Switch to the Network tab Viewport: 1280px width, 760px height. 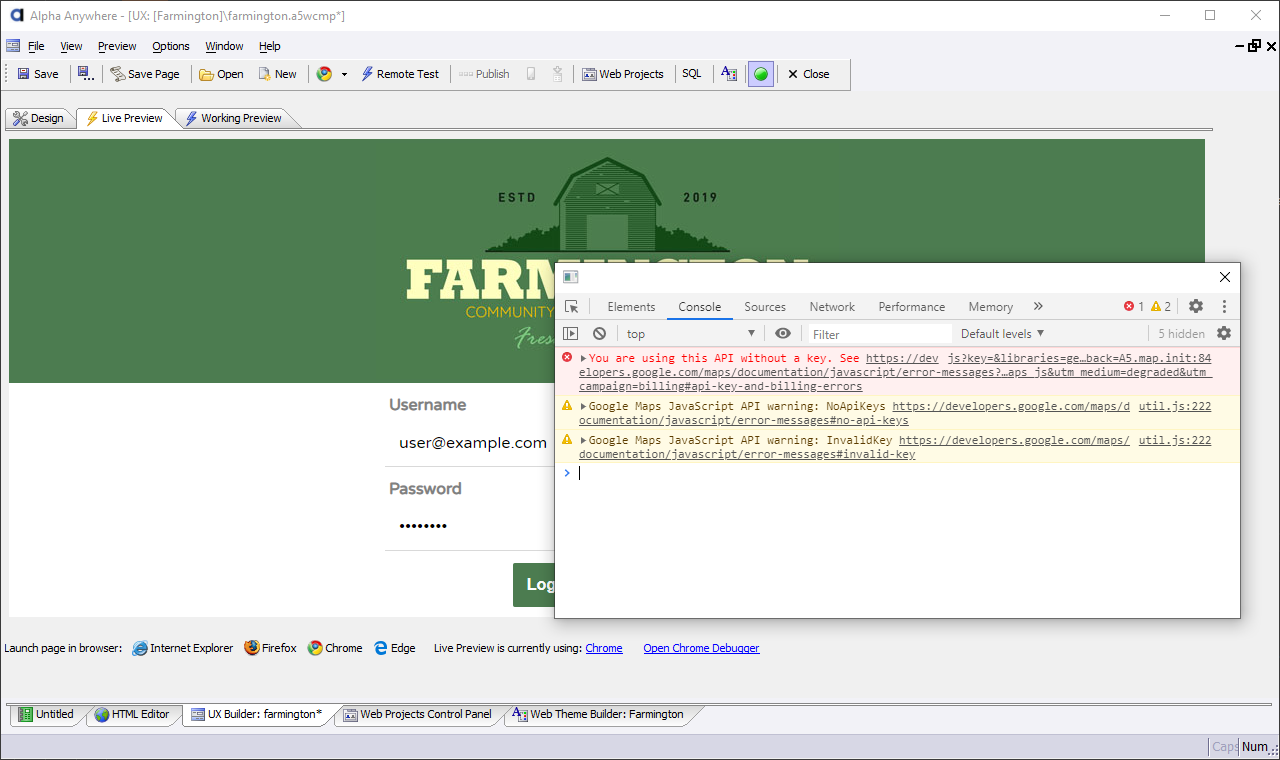(x=832, y=307)
